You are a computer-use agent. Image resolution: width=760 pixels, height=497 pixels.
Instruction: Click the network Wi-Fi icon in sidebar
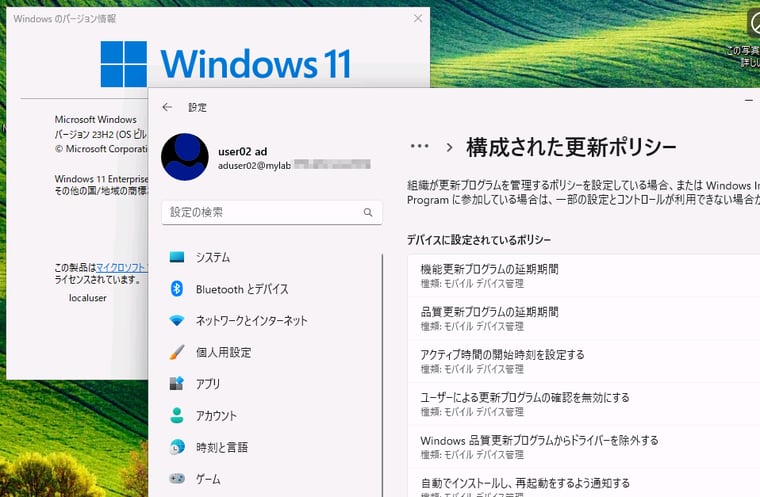[x=177, y=321]
